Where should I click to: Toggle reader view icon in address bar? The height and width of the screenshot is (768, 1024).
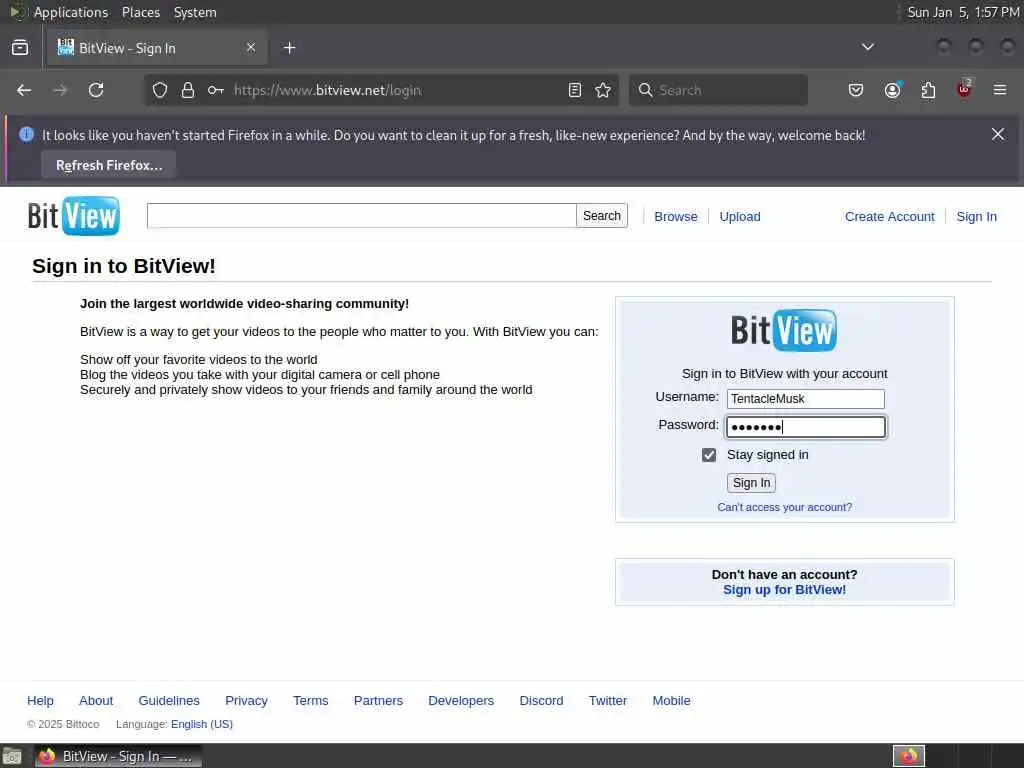coord(575,90)
